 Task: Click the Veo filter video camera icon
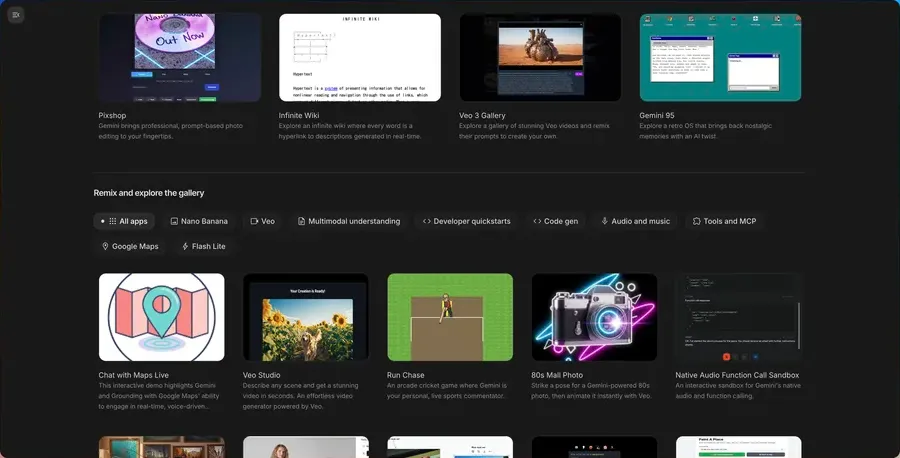point(254,221)
